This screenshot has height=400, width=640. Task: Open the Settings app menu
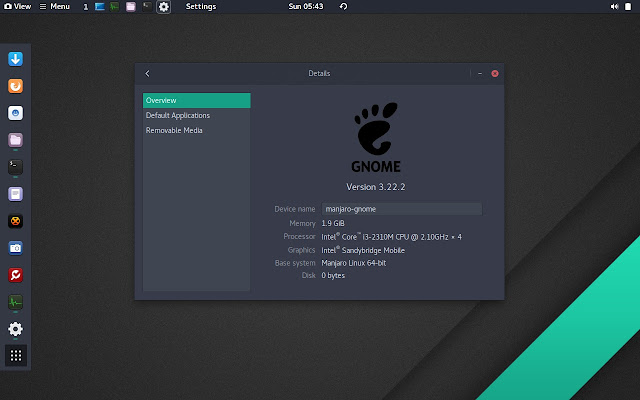(201, 7)
